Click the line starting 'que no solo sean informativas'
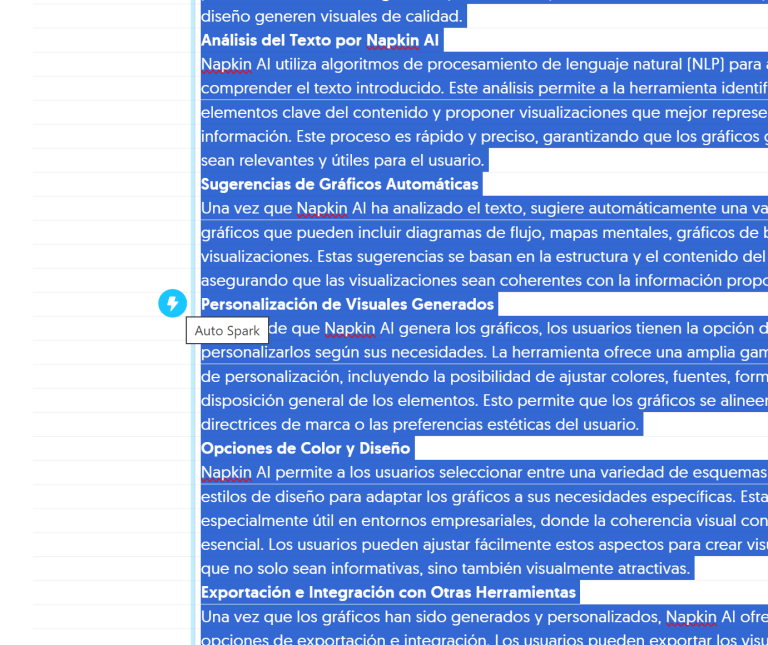768x645 pixels. (445, 568)
